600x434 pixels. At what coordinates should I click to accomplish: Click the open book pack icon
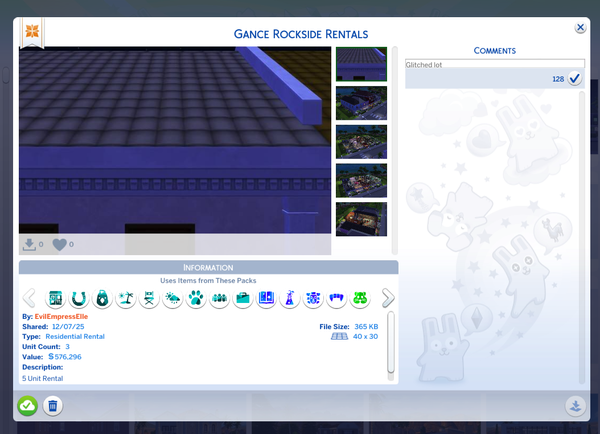point(266,298)
